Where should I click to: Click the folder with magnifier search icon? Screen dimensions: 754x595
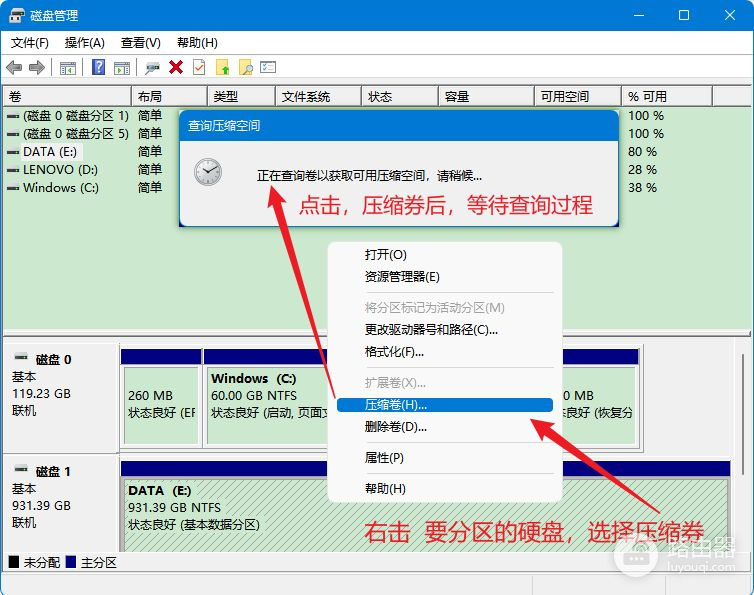pyautogui.click(x=246, y=67)
